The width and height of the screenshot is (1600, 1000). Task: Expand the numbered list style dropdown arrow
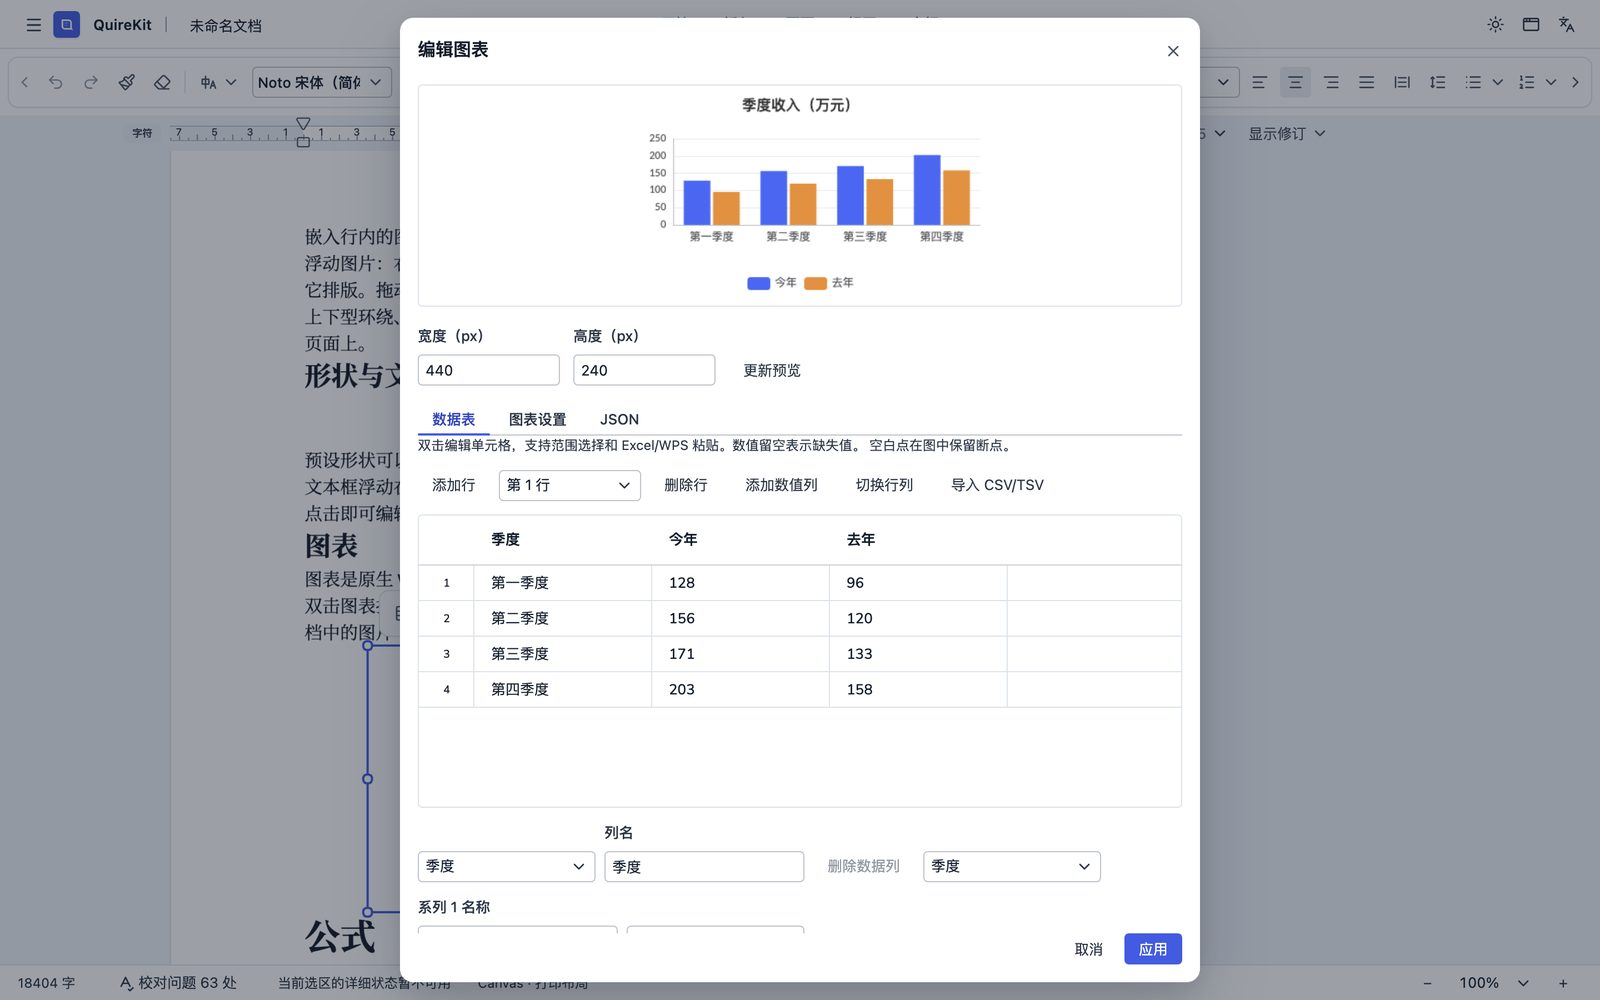pos(1551,82)
